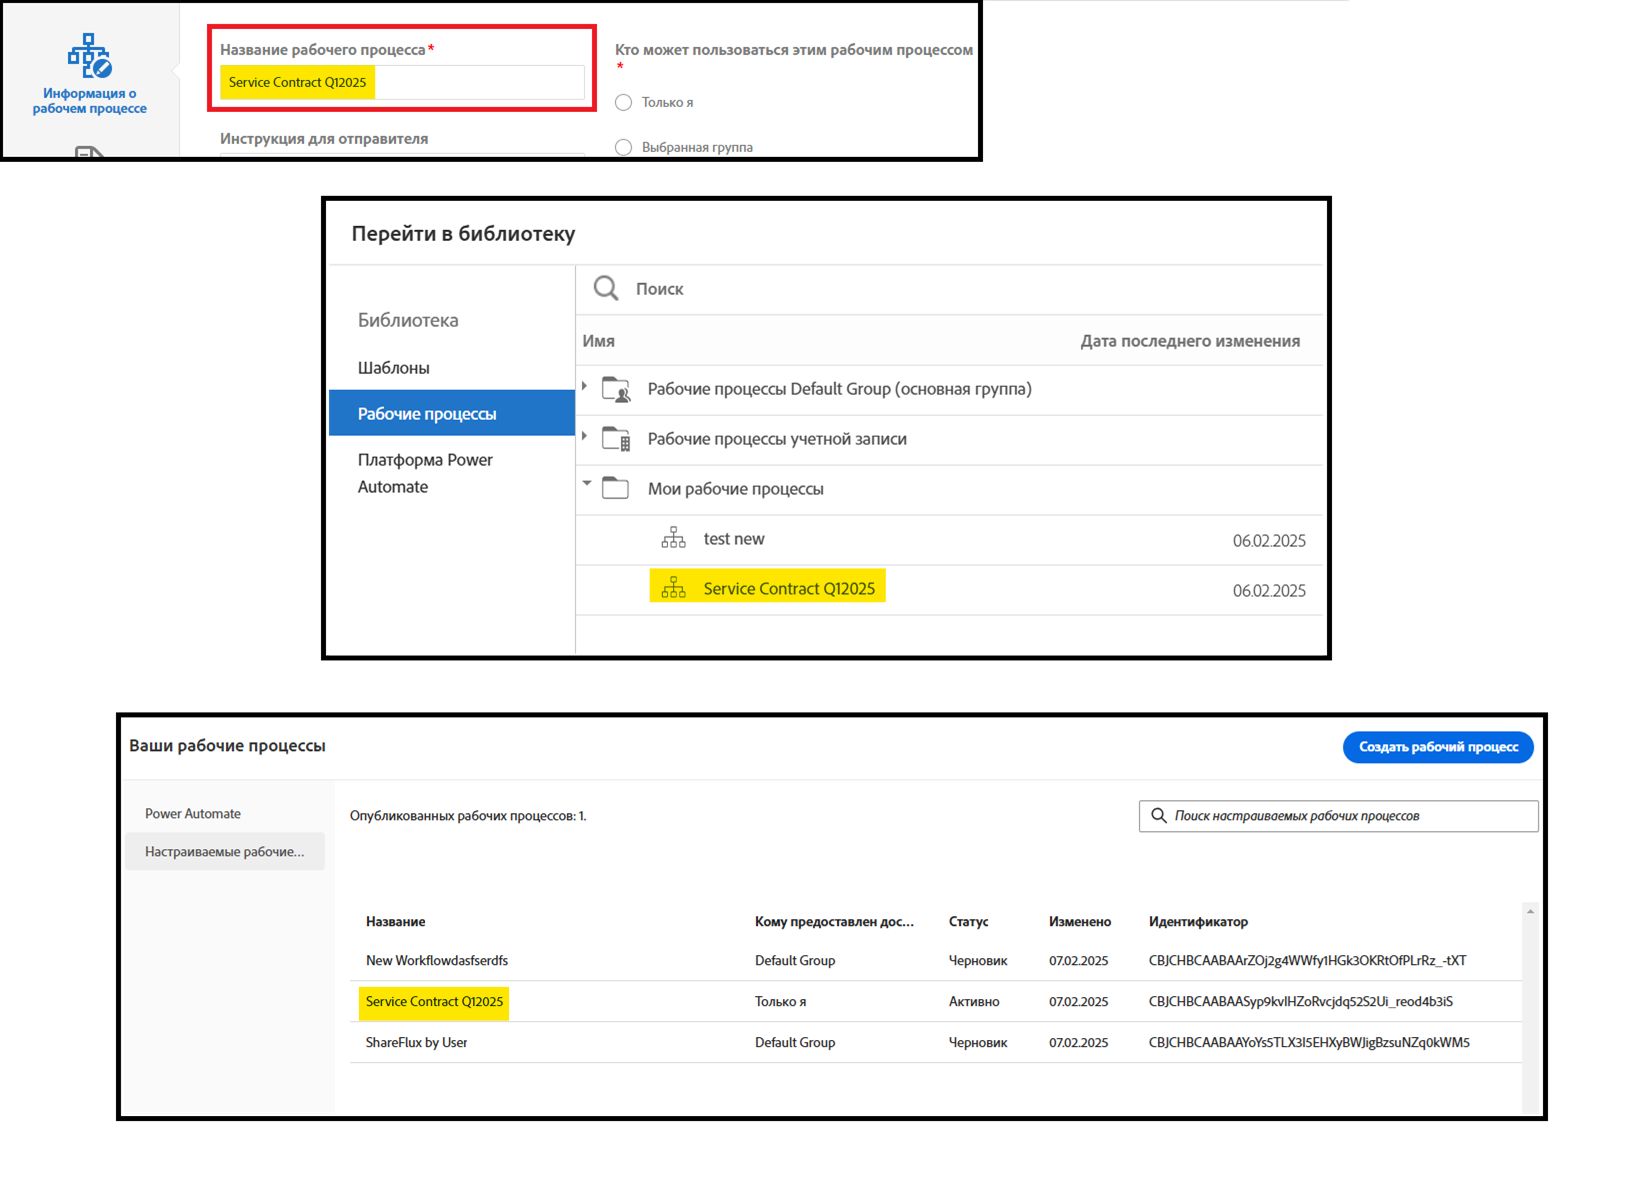
Task: Expand "Рабочие процессы учетной записи" folder
Action: click(x=585, y=436)
